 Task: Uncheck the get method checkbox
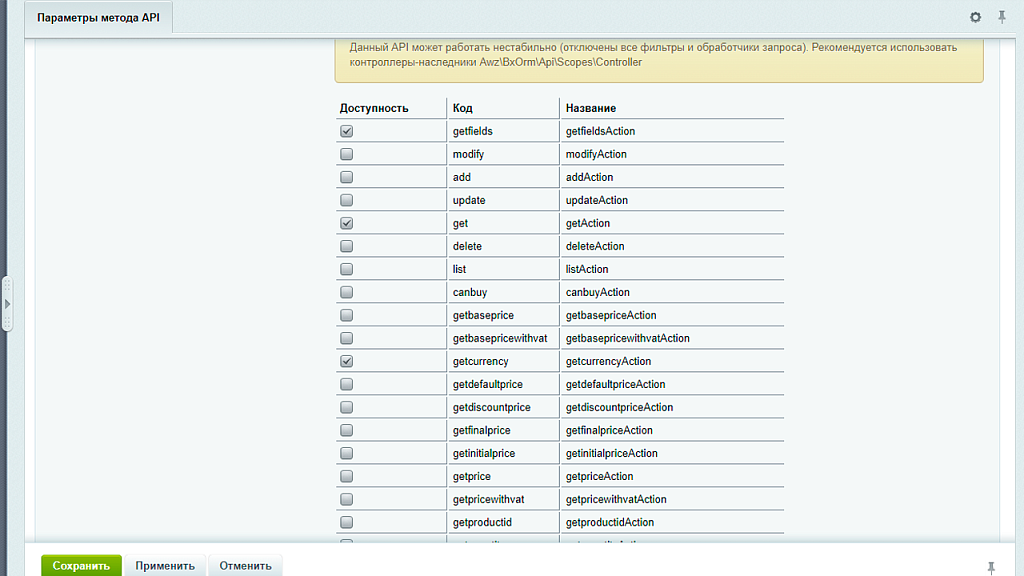347,223
